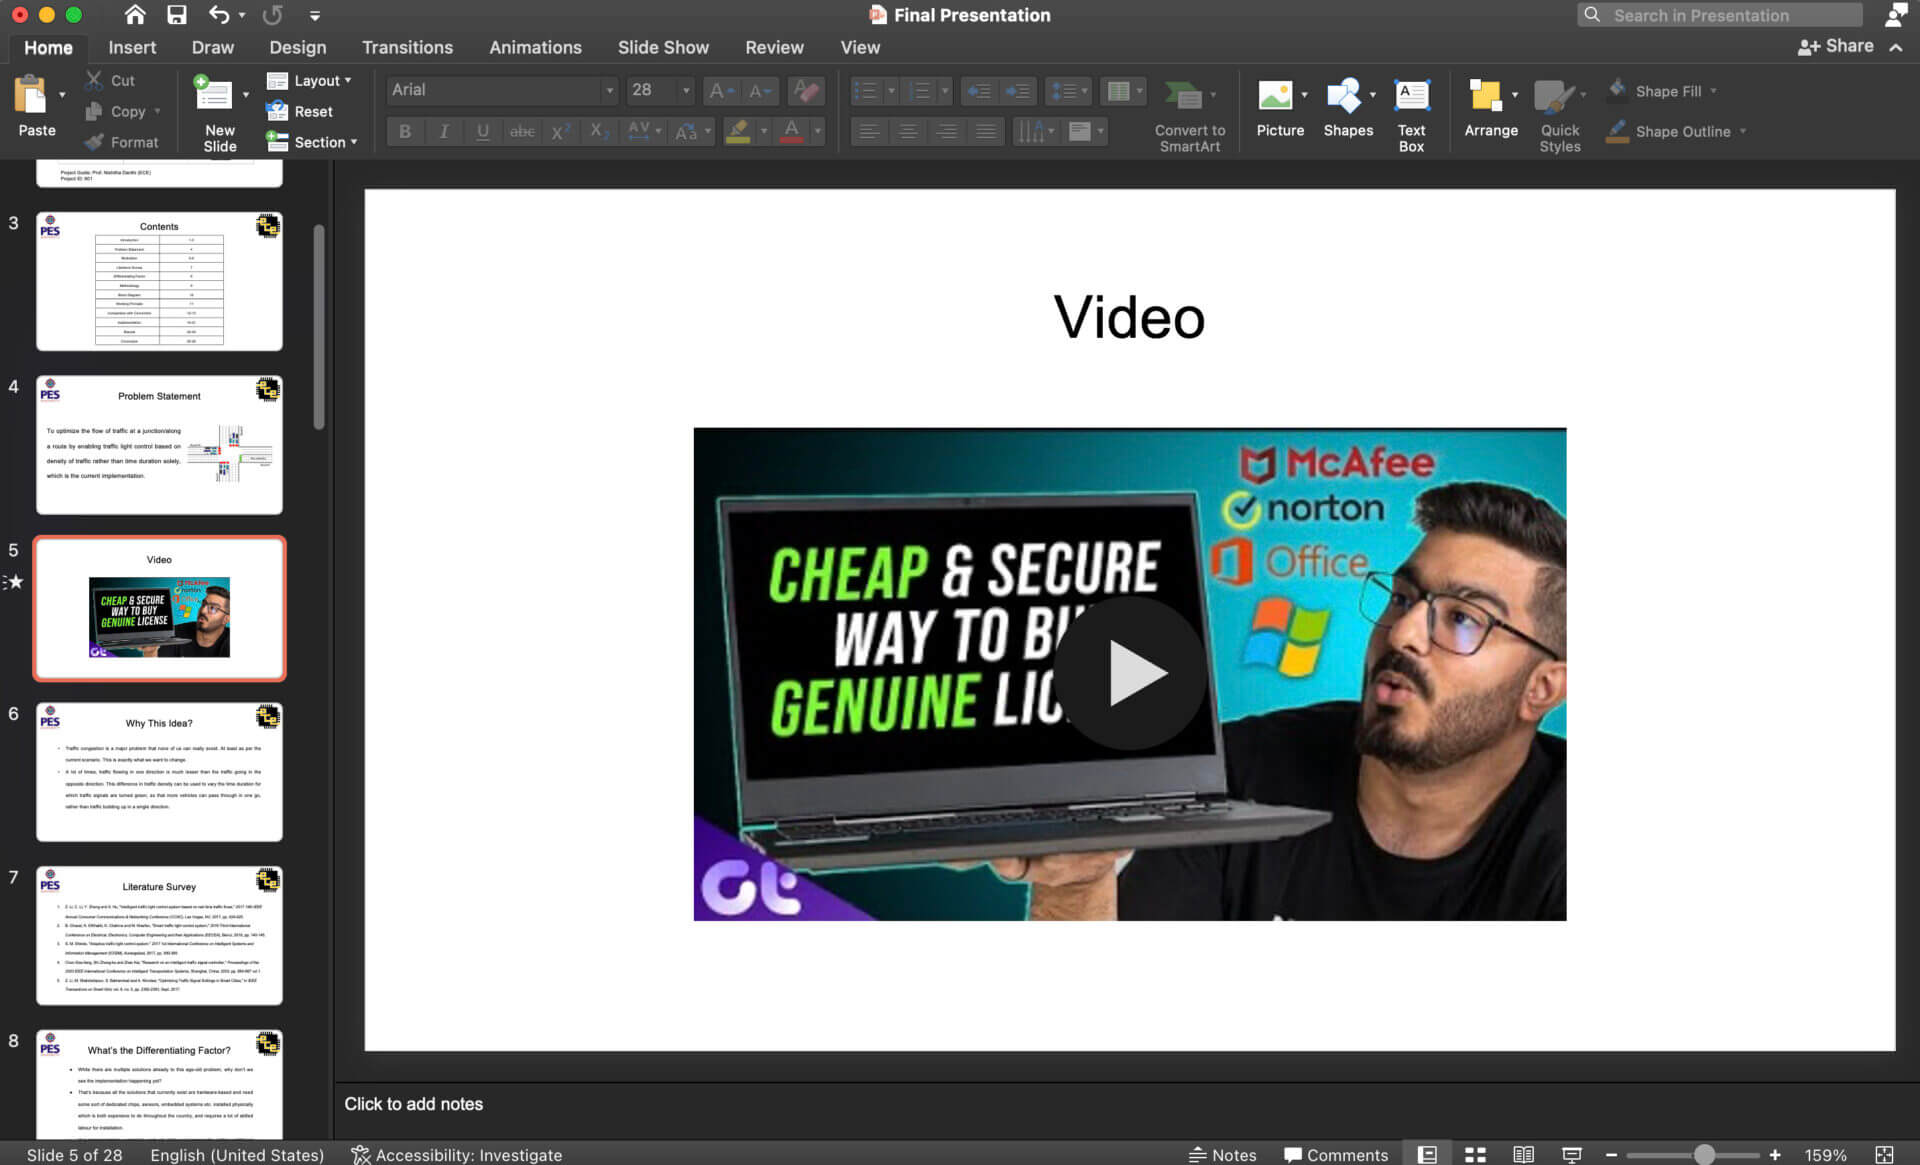Click to add notes area
1920x1165 pixels.
point(413,1104)
